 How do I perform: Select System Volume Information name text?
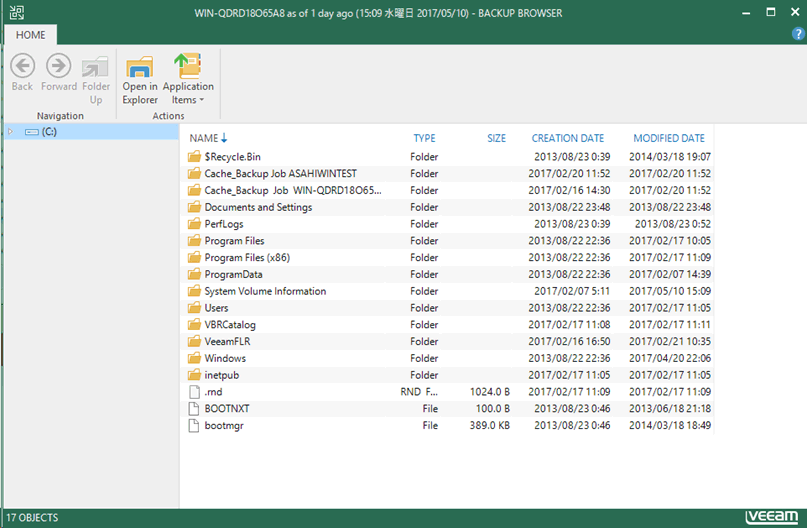[x=265, y=291]
